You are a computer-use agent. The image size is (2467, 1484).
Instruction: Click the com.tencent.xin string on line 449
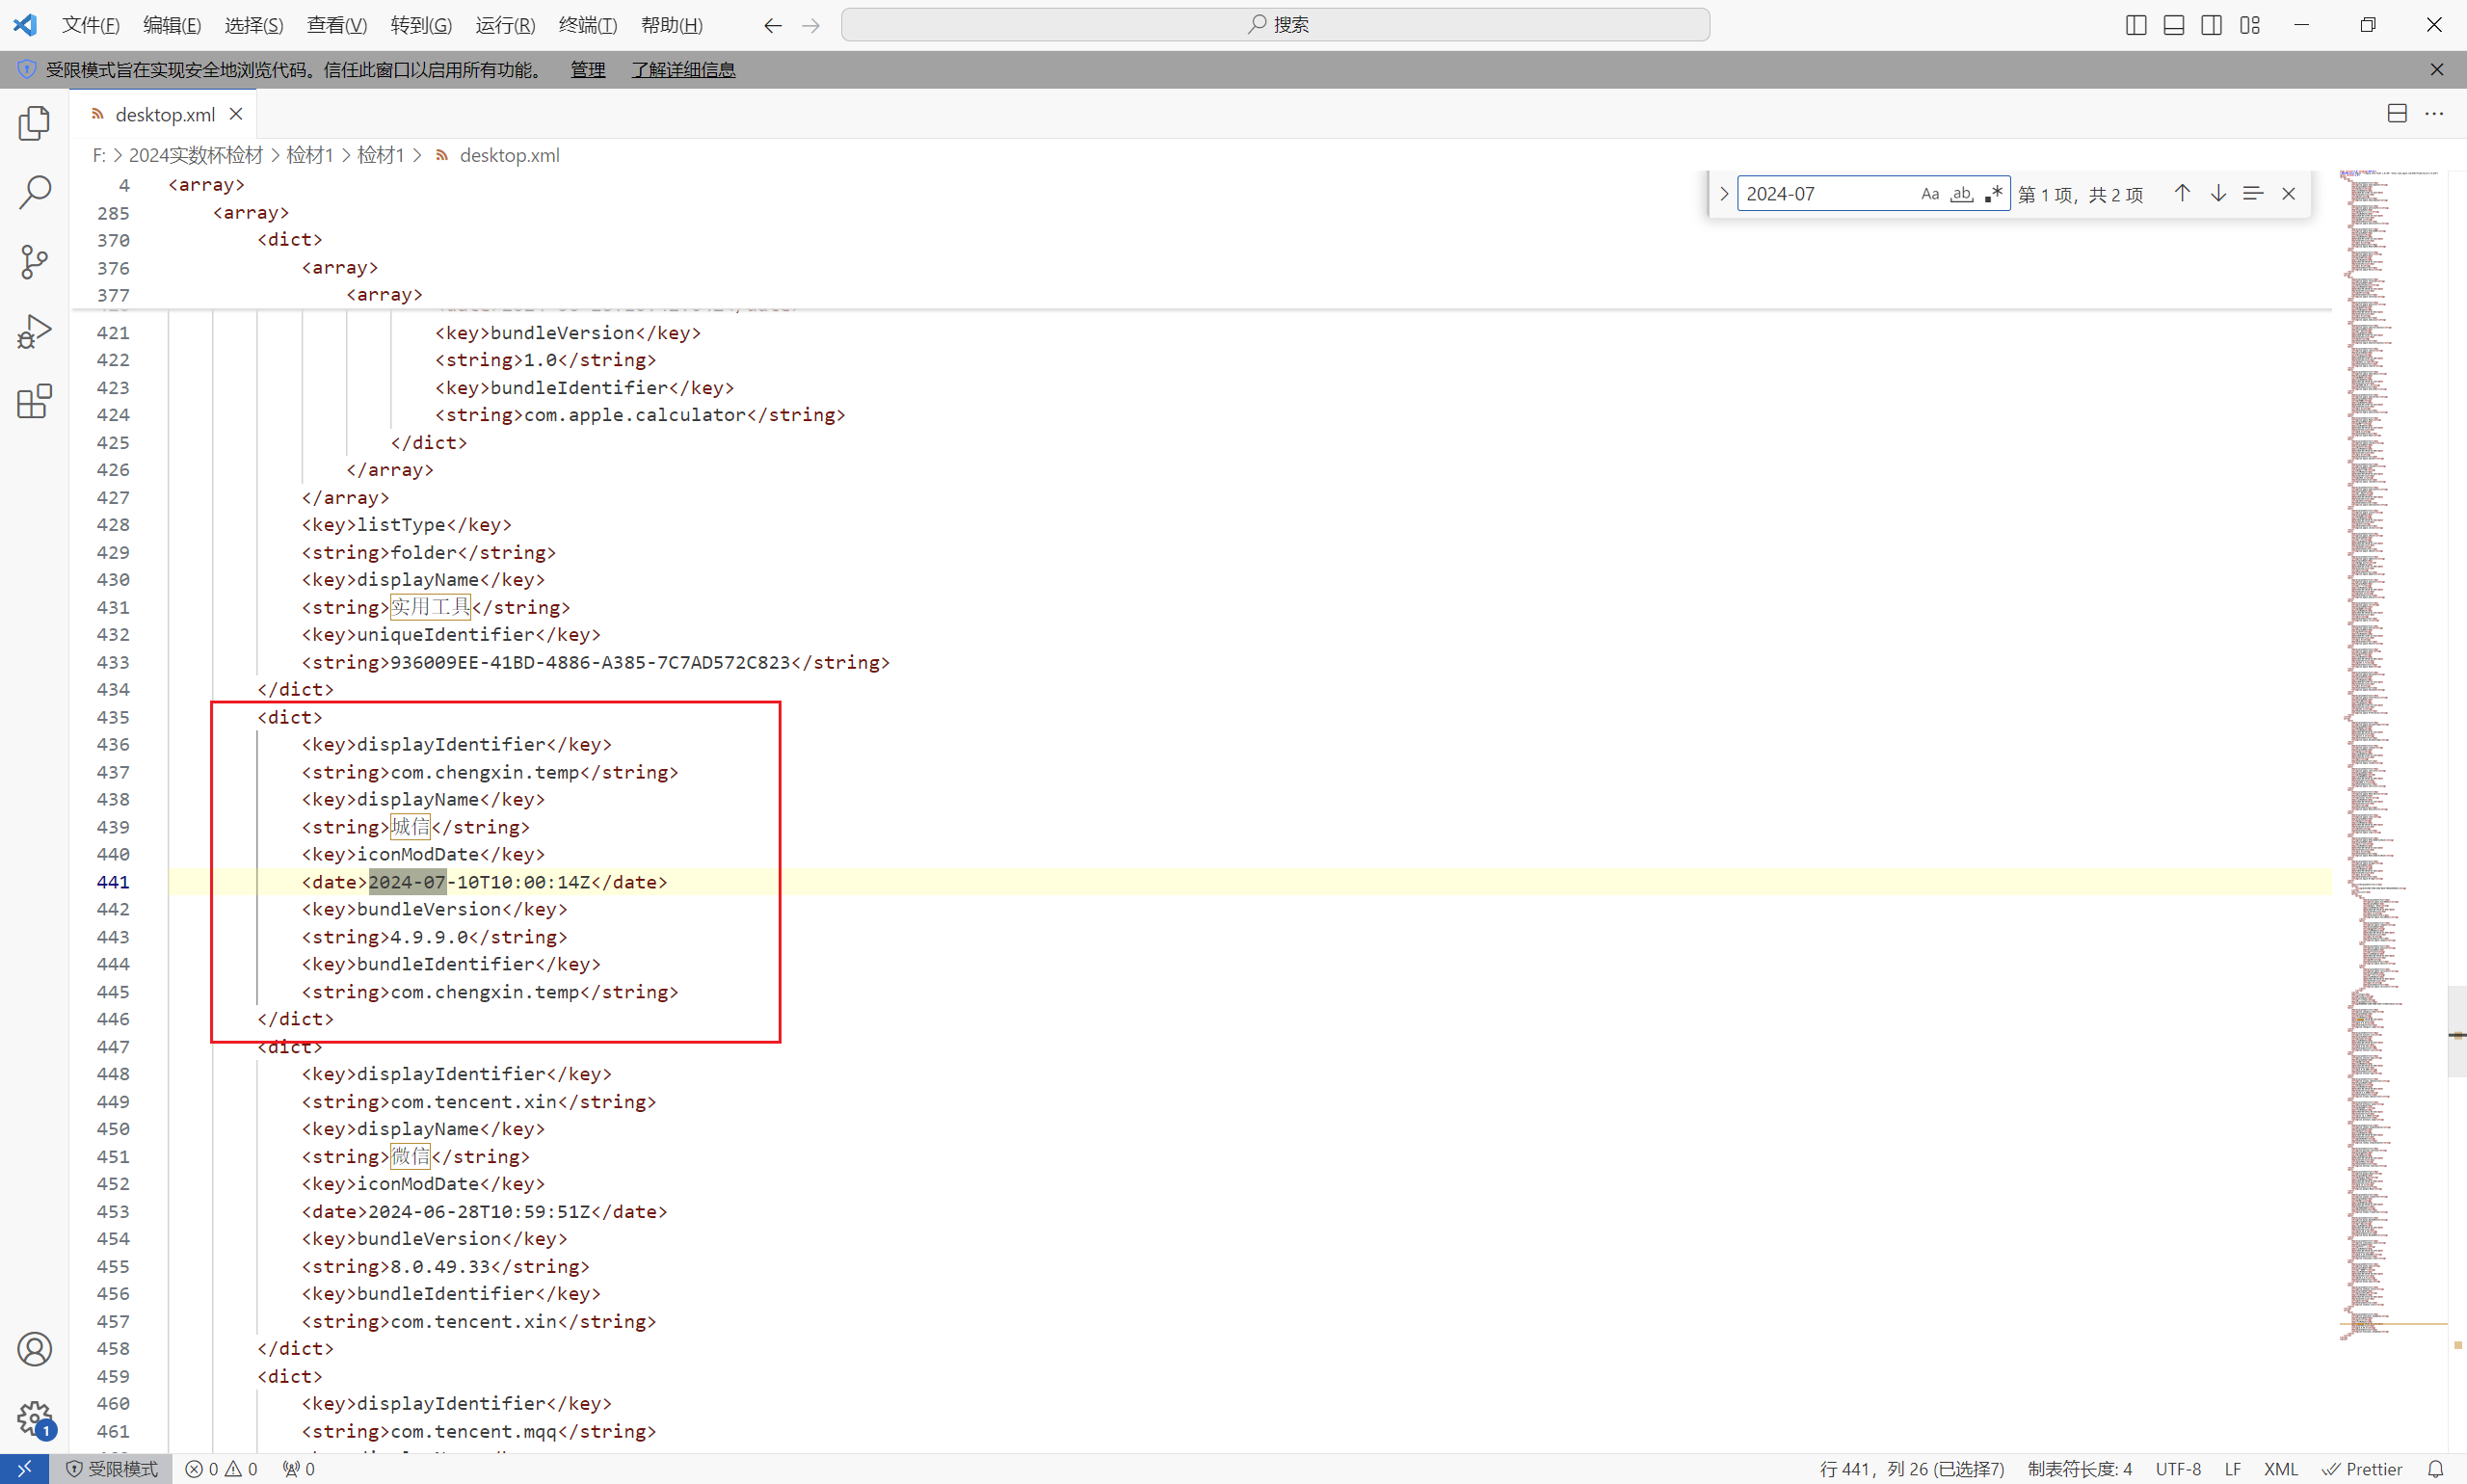coord(474,1101)
